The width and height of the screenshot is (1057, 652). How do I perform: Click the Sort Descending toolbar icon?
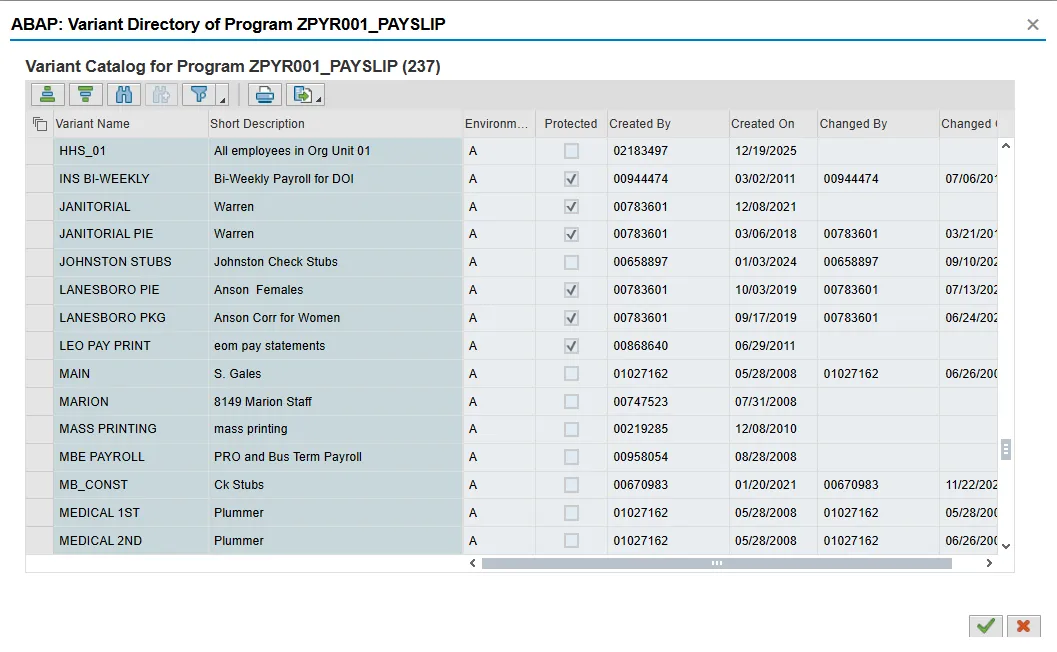pos(86,95)
